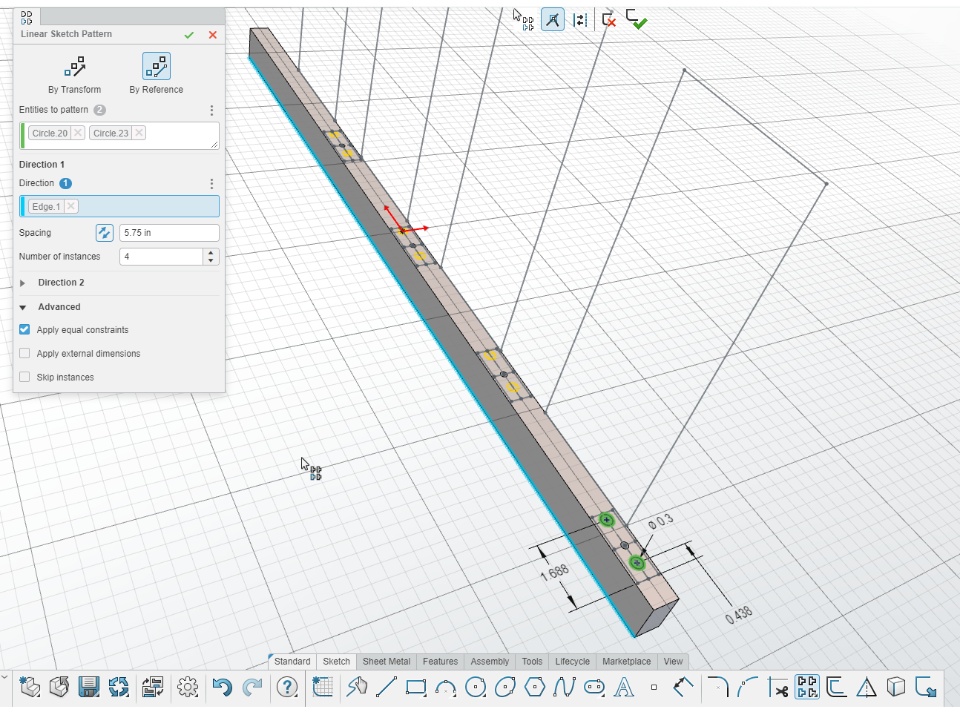
Task: Uncheck Apply equal constraints
Action: coord(25,330)
